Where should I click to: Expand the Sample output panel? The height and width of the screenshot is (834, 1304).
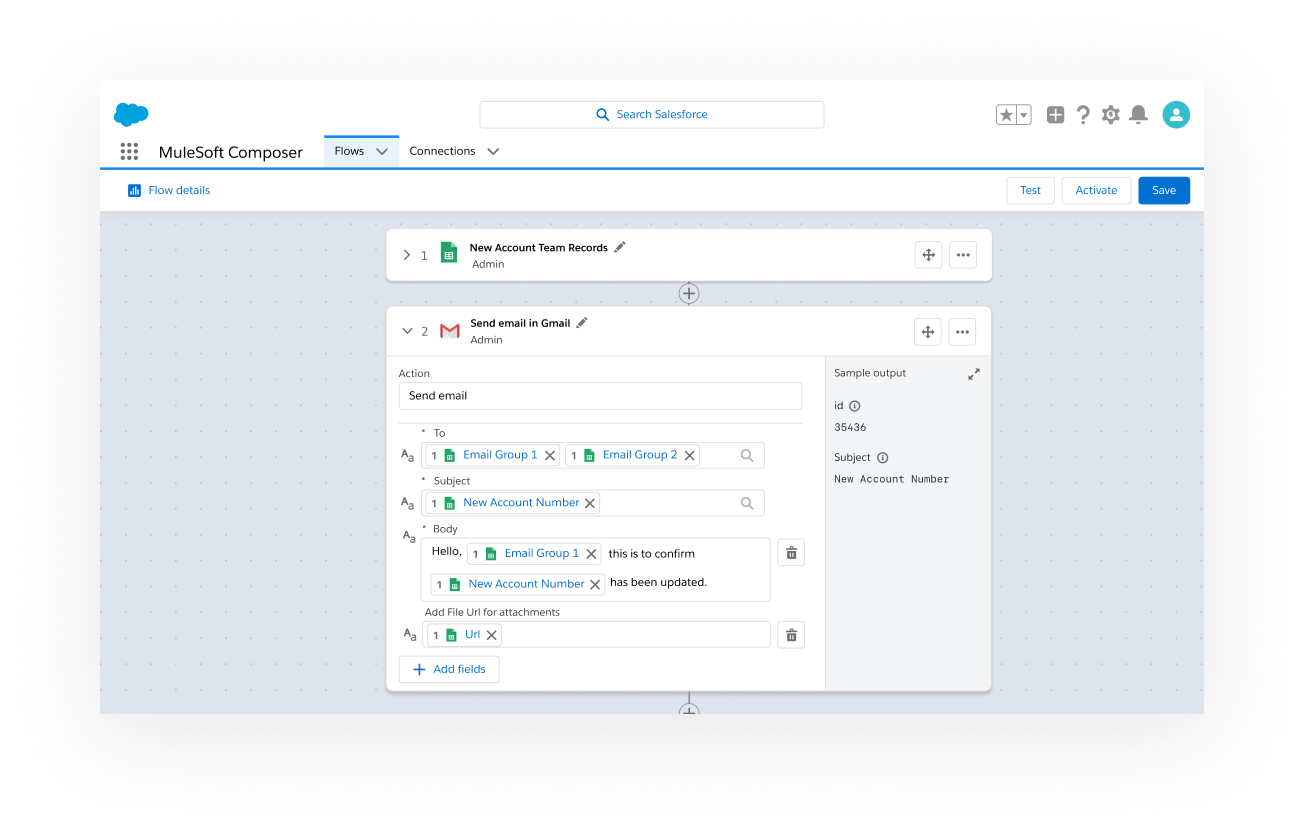click(974, 374)
